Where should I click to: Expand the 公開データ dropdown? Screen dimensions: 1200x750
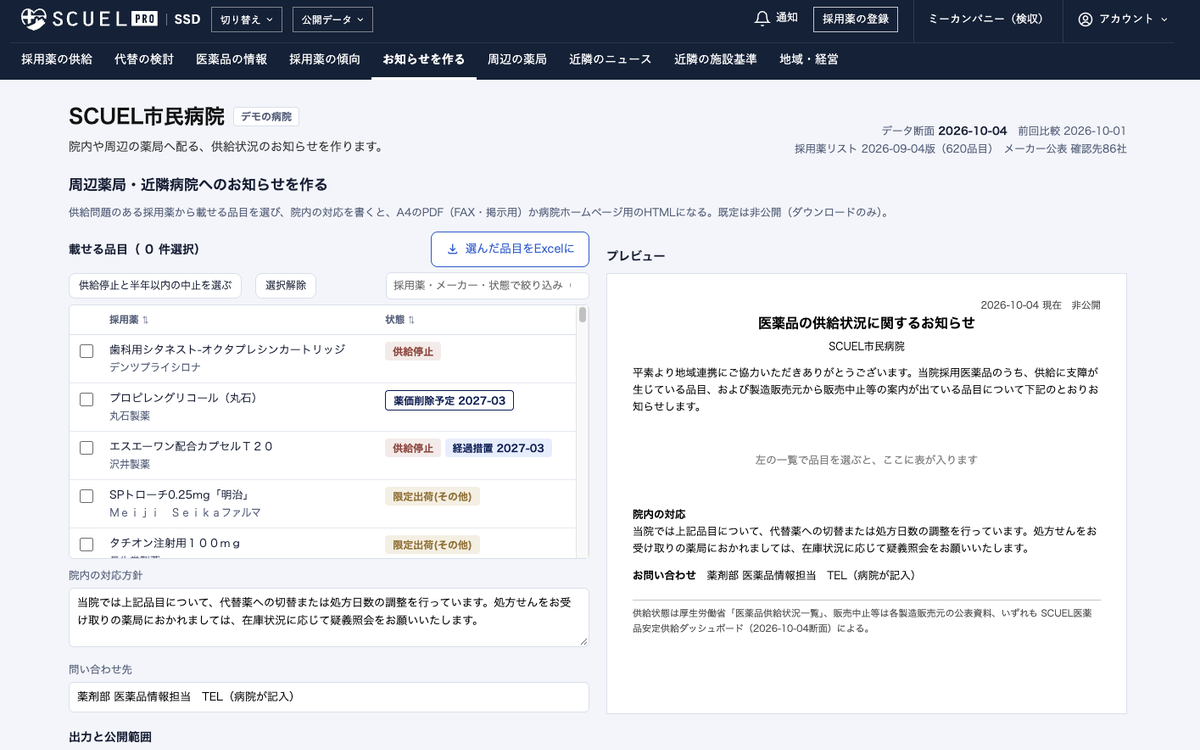(x=332, y=19)
